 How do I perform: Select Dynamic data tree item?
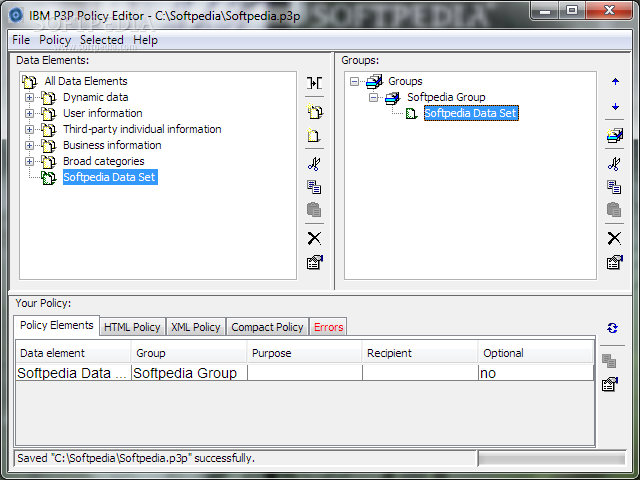point(96,97)
